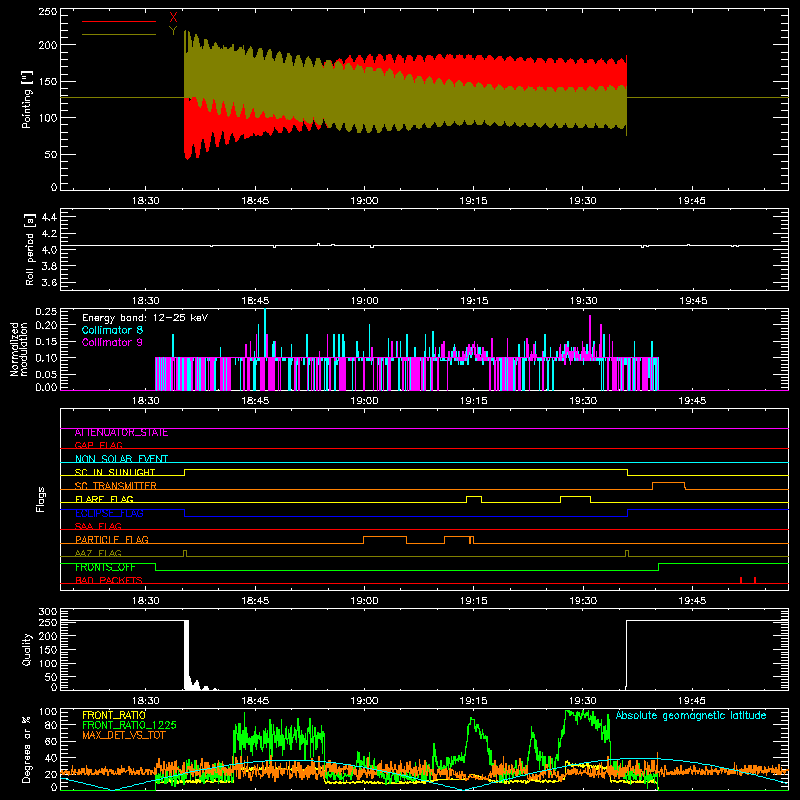The width and height of the screenshot is (800, 800).
Task: Click 19:30 tick label under modulation plot
Action: point(583,401)
